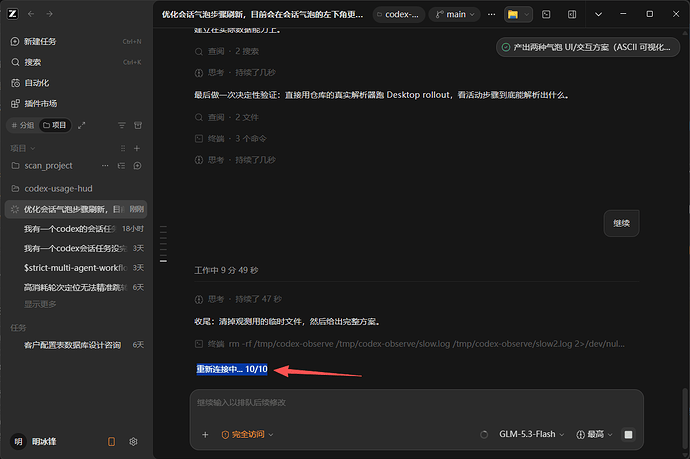Open the scan_project folder

48,166
